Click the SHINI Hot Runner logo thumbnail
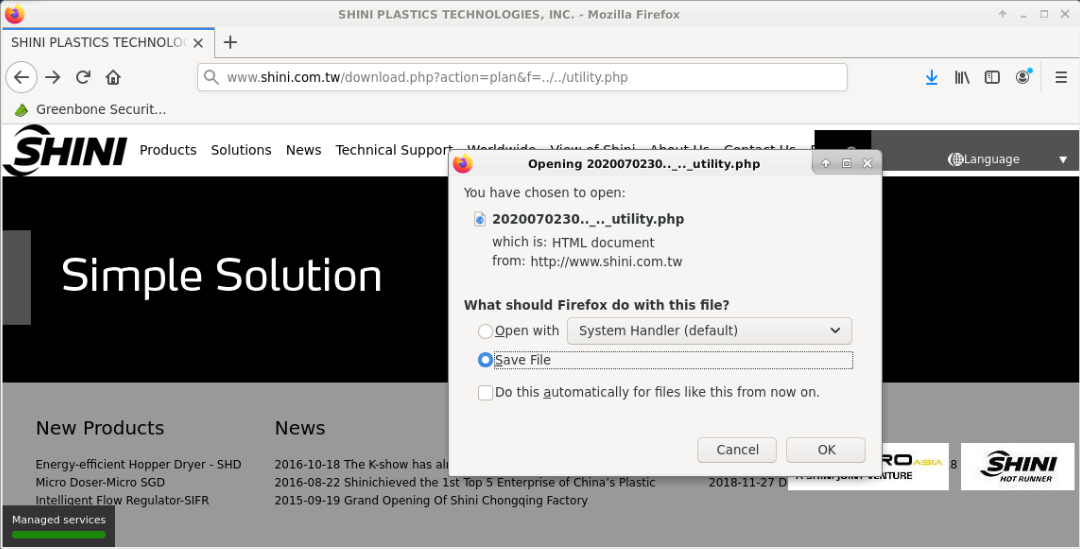1080x549 pixels. coord(1017,466)
